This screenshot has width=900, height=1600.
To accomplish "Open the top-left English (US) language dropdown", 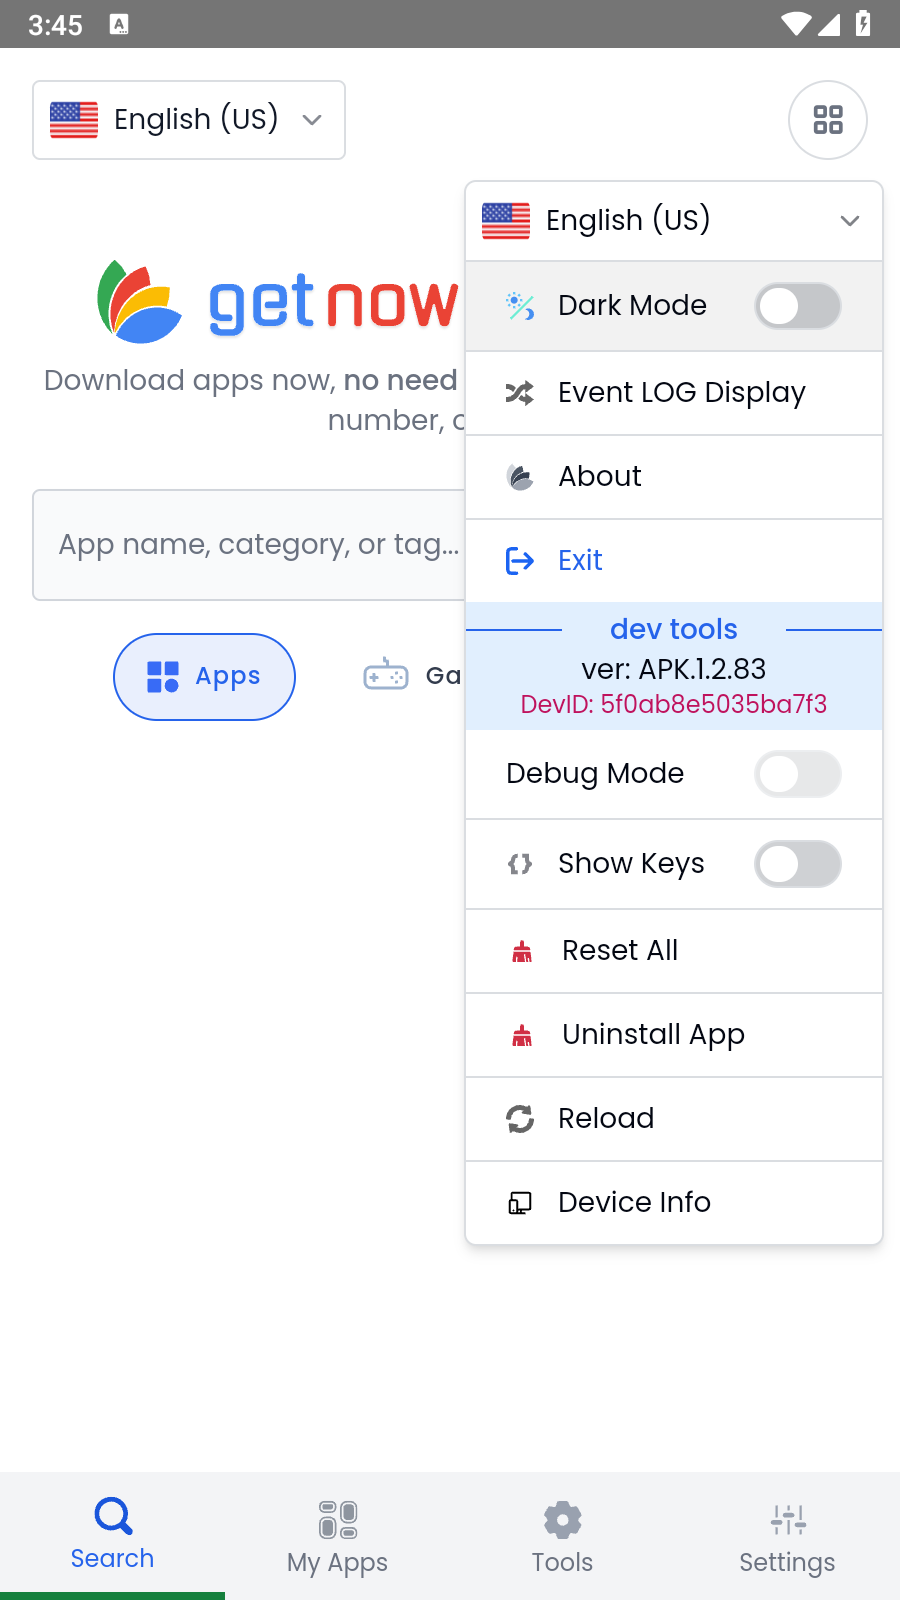I will pos(189,120).
